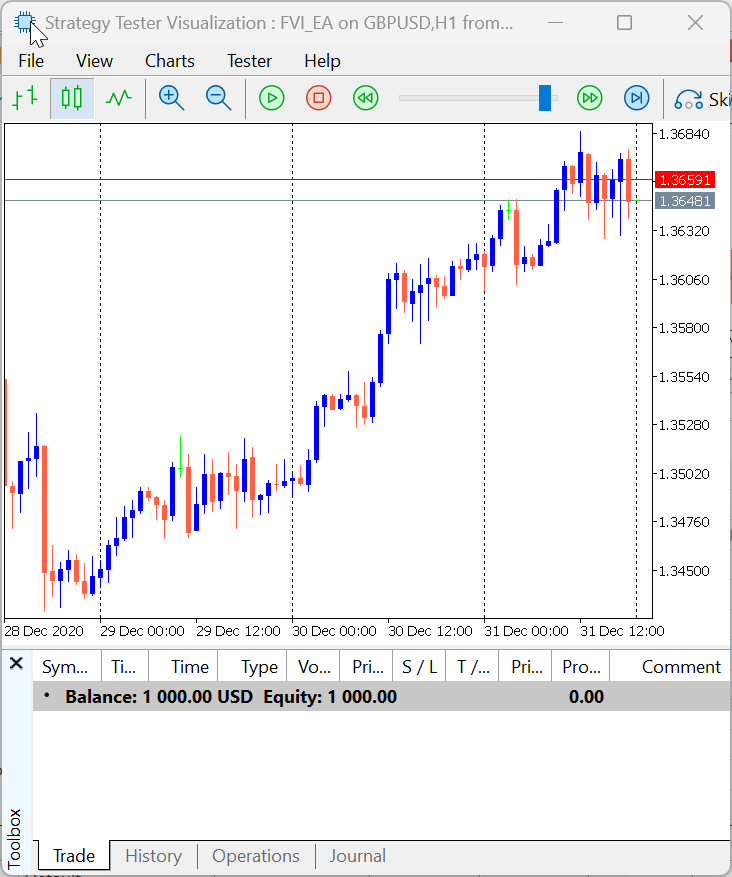Click the 29 Dec 12:00 time label

coord(238,631)
